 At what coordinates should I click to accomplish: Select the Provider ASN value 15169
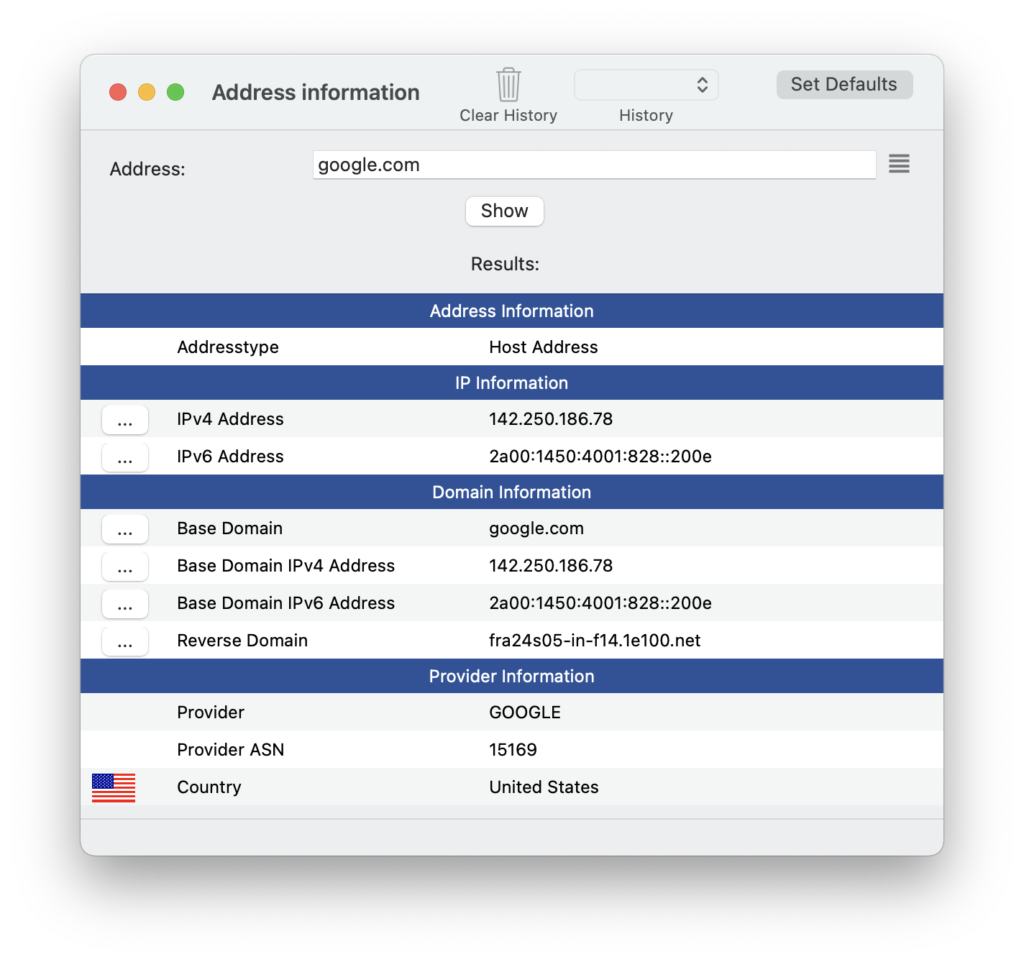(513, 750)
